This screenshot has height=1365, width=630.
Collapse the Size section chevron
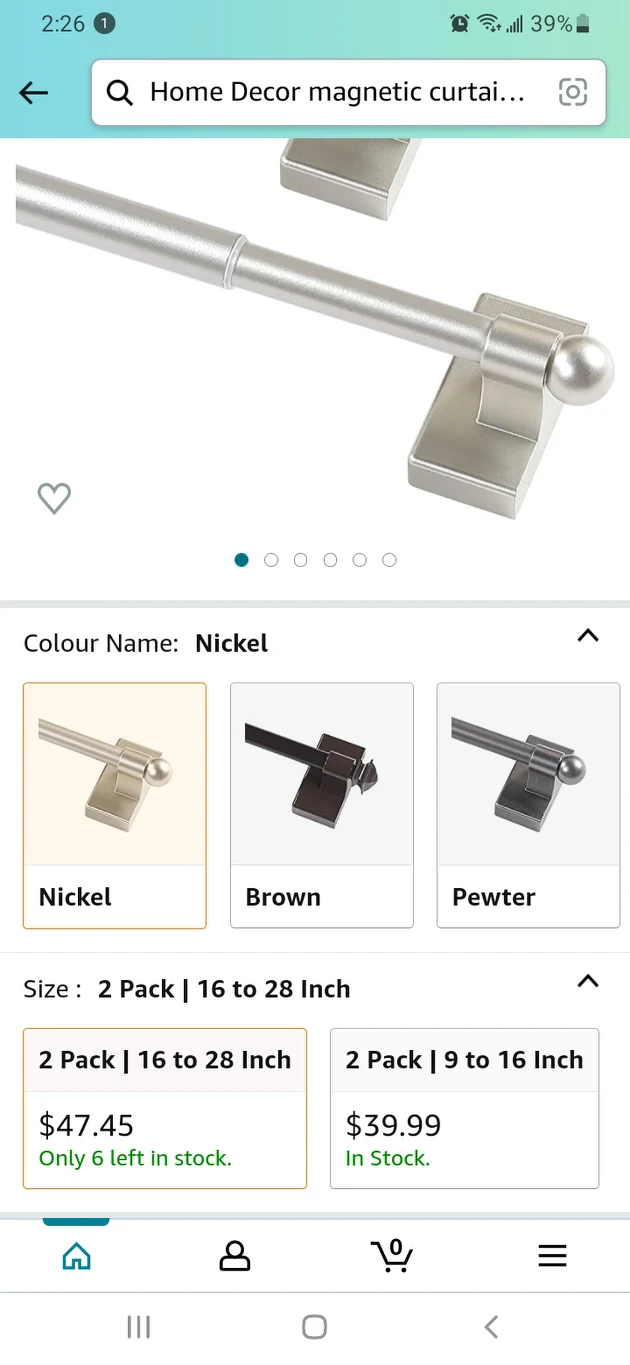[588, 982]
